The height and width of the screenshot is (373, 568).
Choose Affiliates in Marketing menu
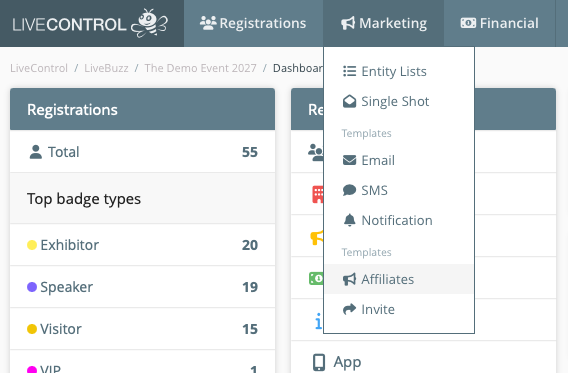[x=399, y=279]
